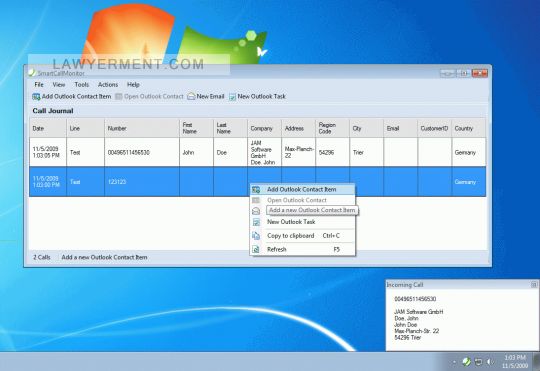The image size is (540, 371).
Task: Click the 2 Calls status bar text
Action: 42,257
